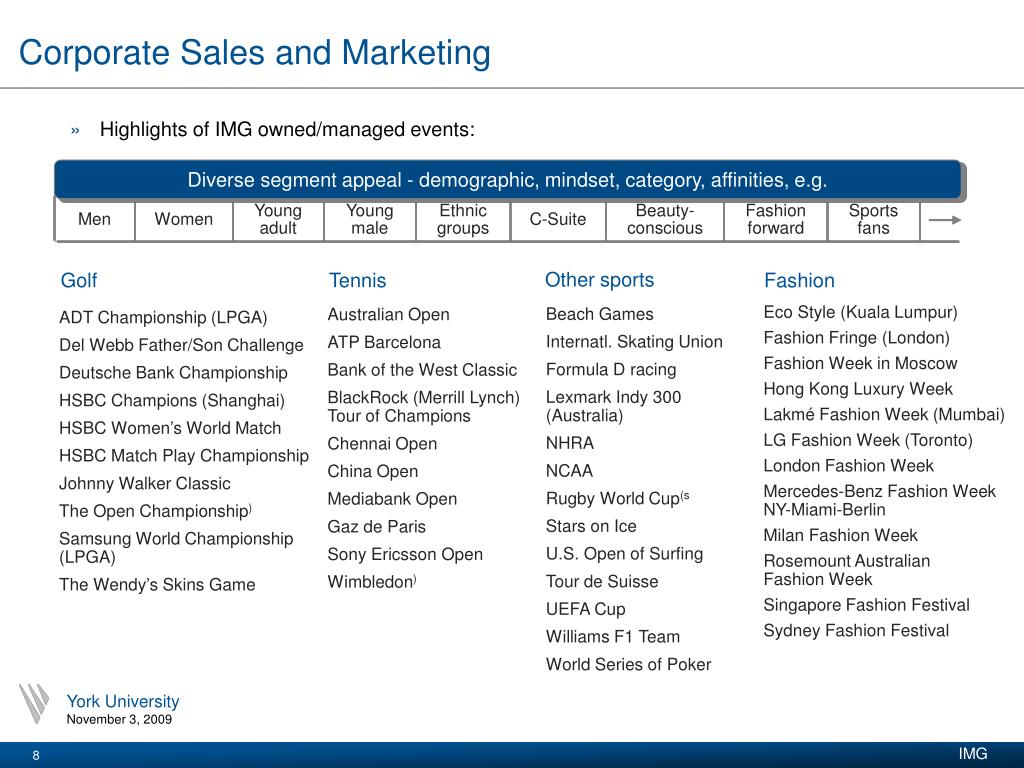
Task: Click Lakmé Fashion Week (Mumbai) entry
Action: tap(884, 415)
